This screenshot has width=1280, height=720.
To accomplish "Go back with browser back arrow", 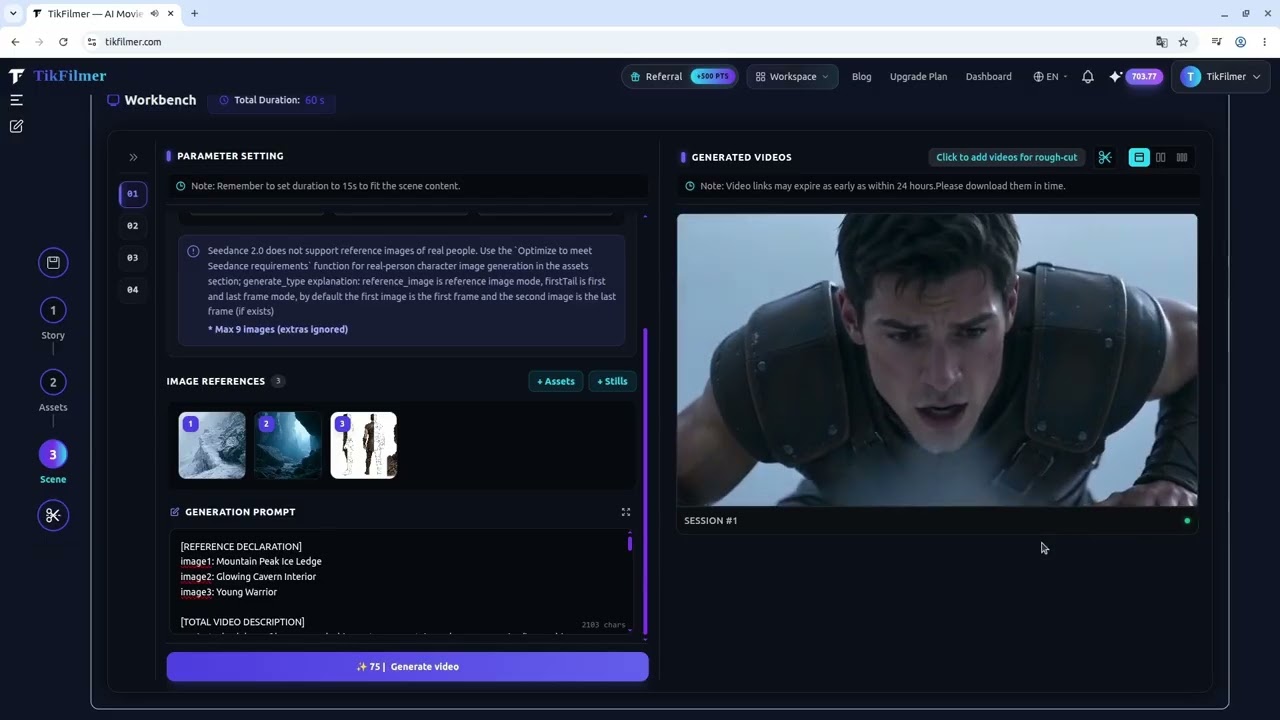I will [15, 42].
